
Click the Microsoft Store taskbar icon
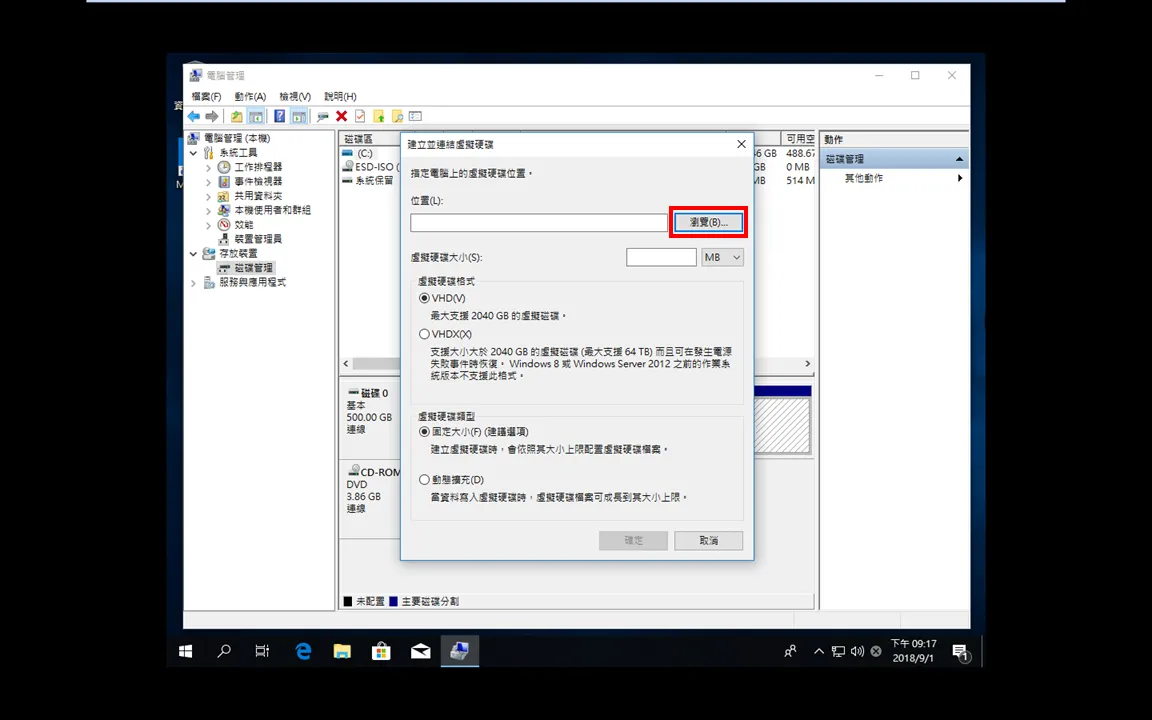[x=381, y=651]
